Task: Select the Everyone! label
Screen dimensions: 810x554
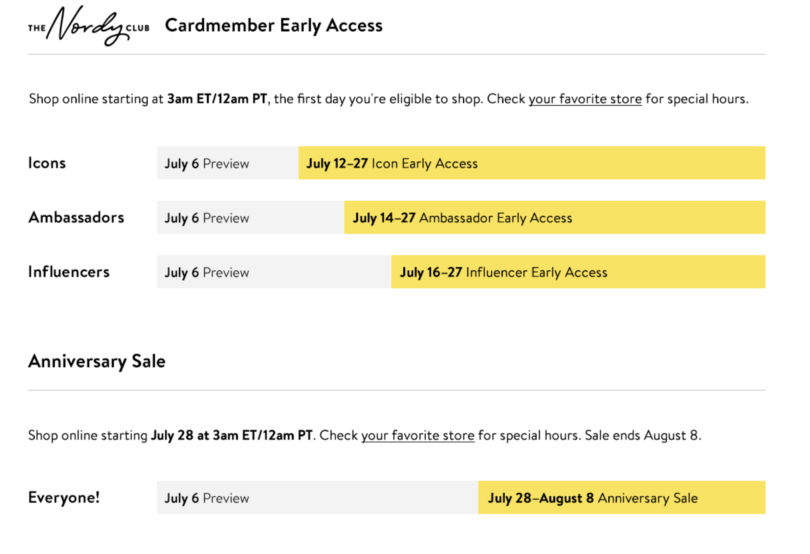Action: [x=64, y=497]
